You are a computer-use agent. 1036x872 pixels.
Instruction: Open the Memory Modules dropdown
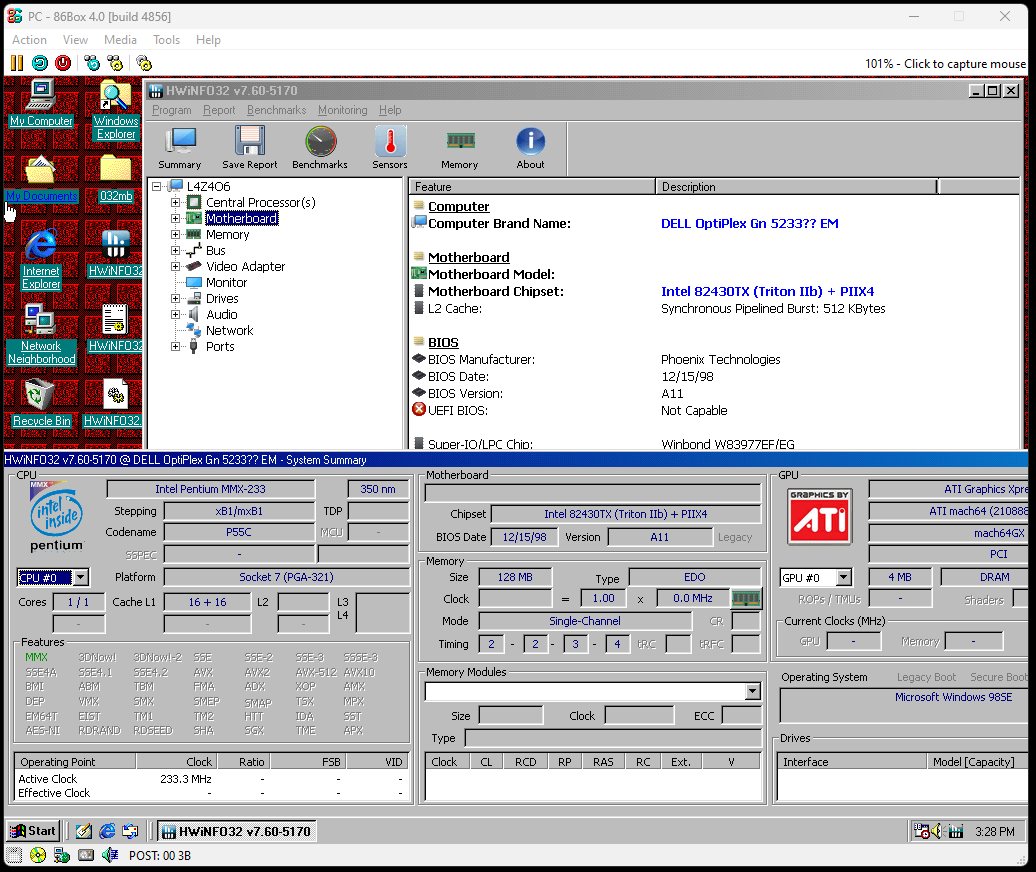tap(753, 691)
